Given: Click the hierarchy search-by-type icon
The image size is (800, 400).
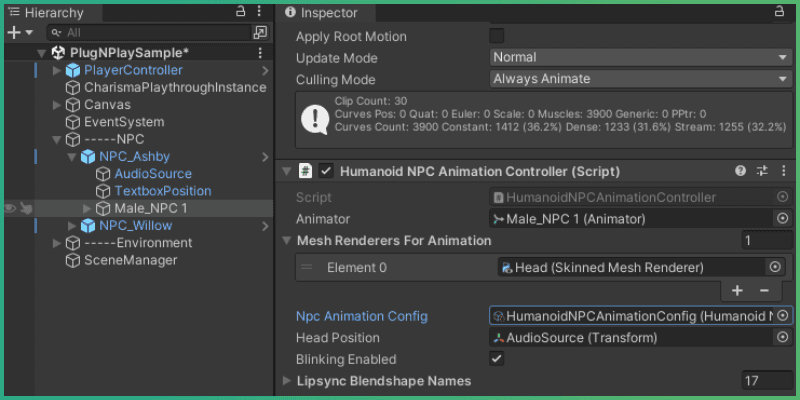Looking at the screenshot, I should pos(260,33).
